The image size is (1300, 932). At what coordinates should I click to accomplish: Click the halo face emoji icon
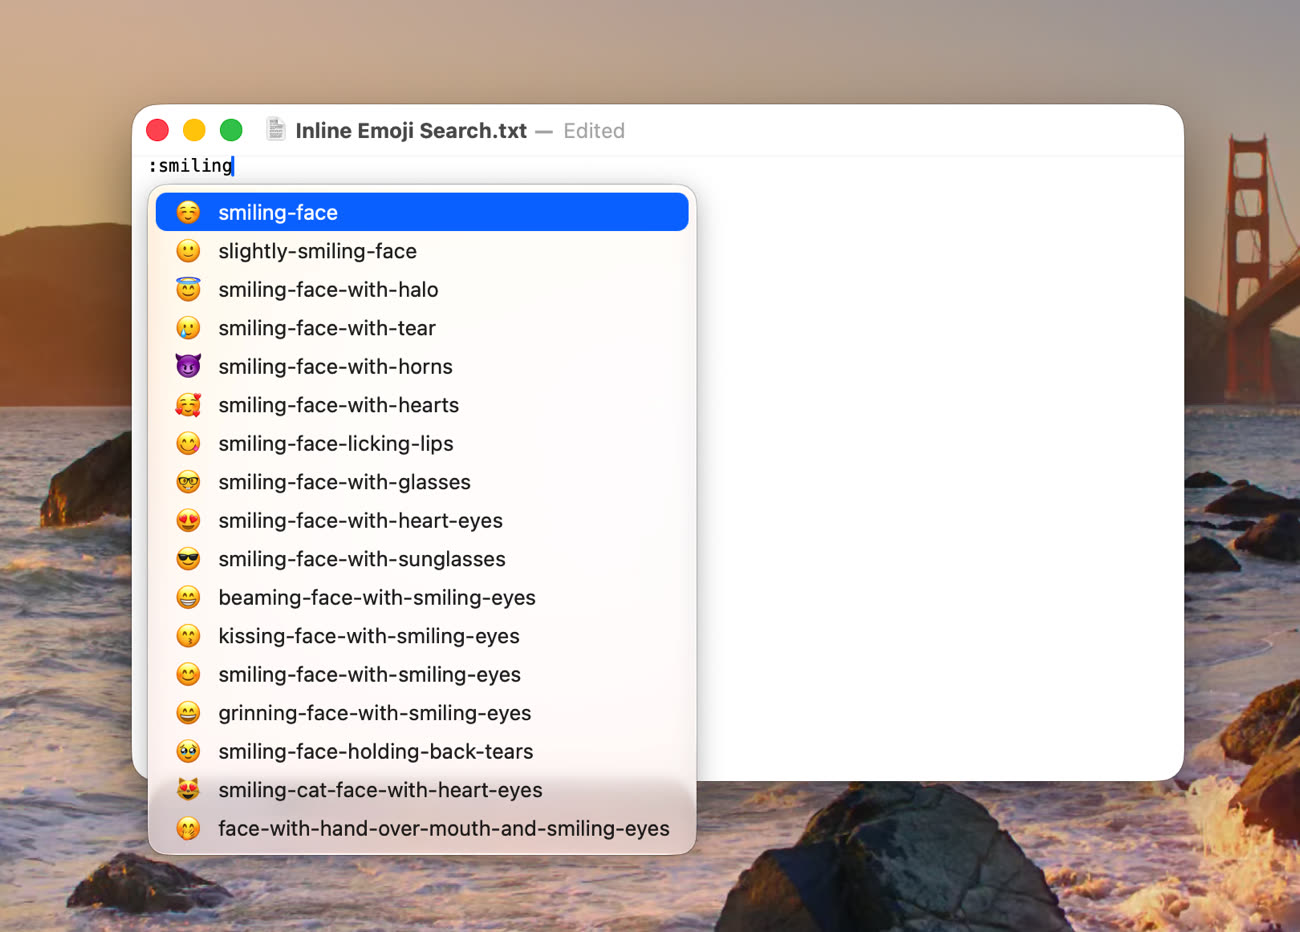pyautogui.click(x=188, y=289)
